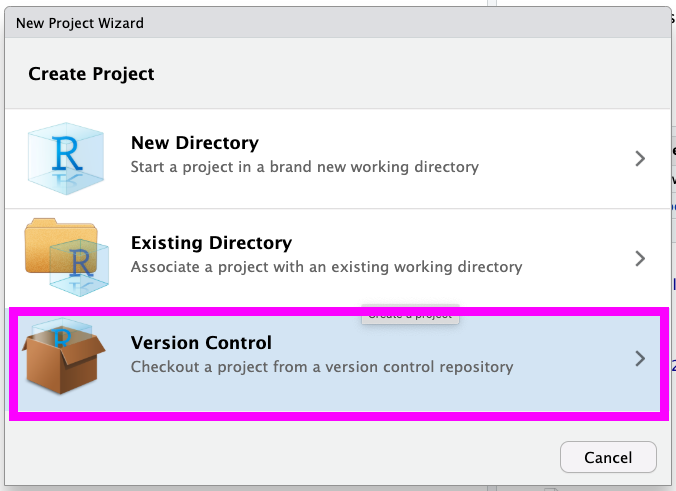Select the New Directory title
Screen dimensions: 676x491
[194, 143]
